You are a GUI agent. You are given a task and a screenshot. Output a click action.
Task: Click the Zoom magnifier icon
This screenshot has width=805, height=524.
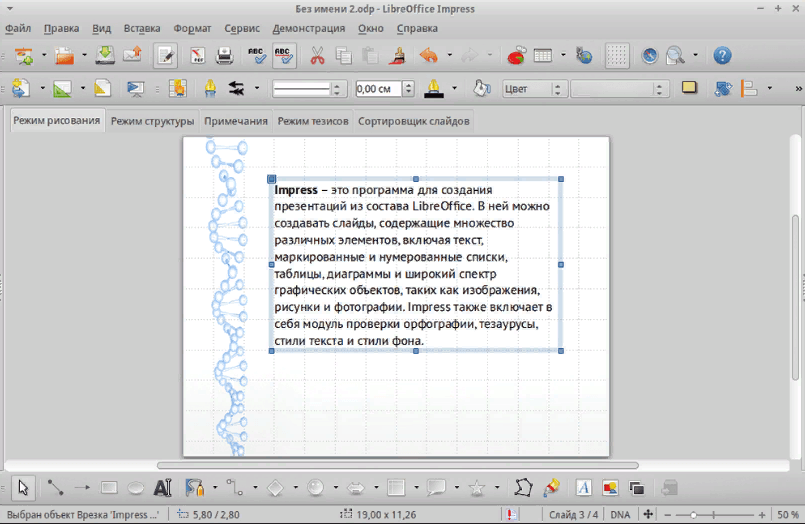(675, 55)
